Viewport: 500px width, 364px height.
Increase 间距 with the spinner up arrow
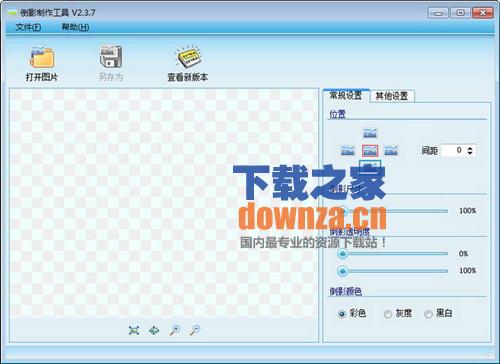(x=470, y=148)
